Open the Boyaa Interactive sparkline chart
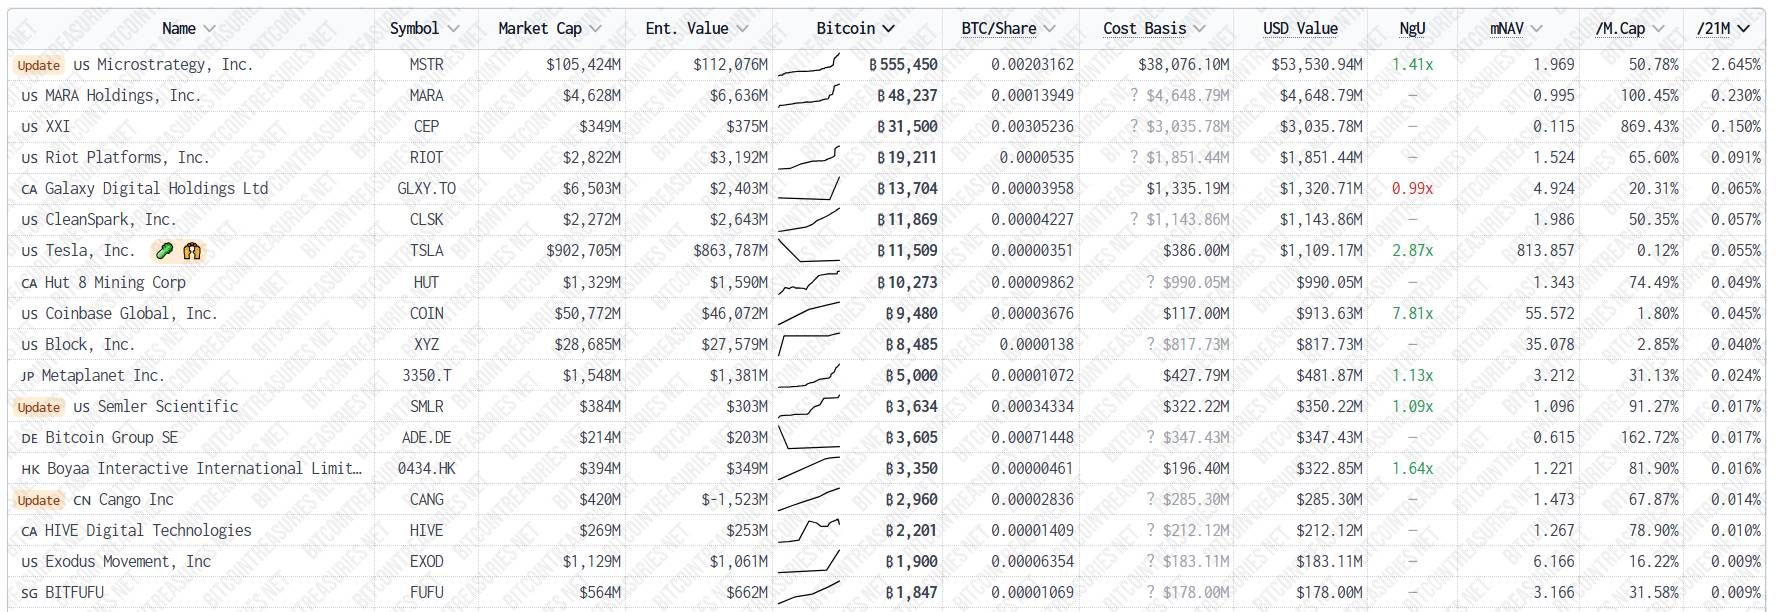This screenshot has height=612, width=1781. point(809,469)
